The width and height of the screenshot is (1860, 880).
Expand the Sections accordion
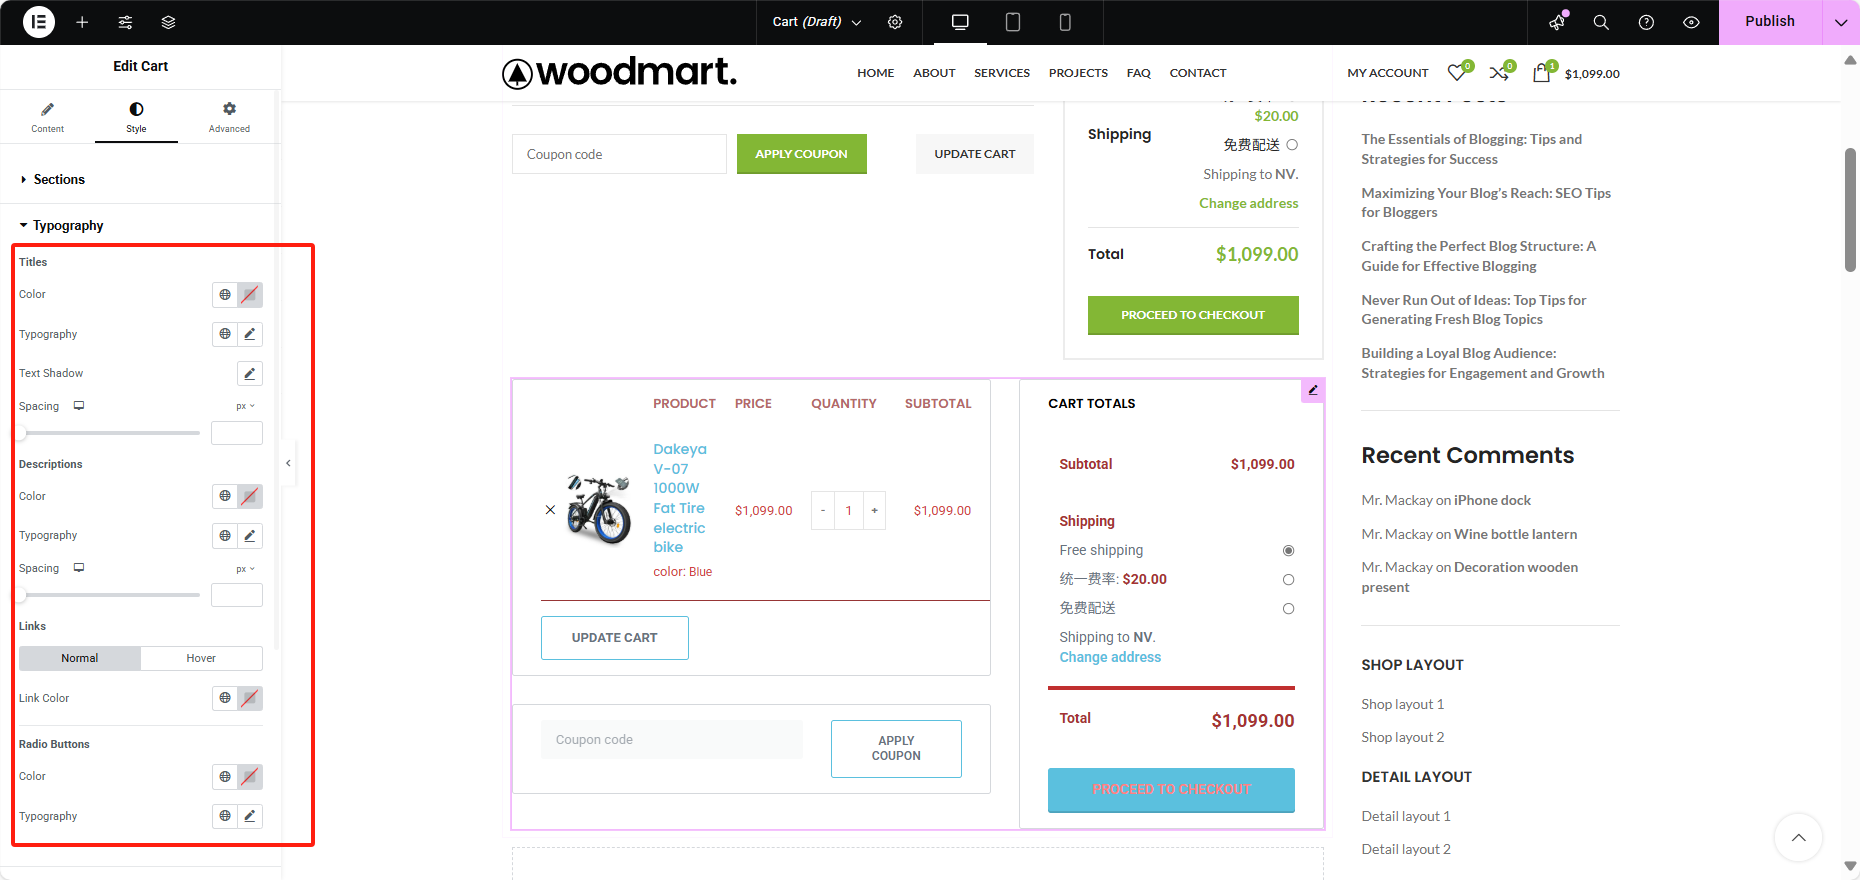(59, 180)
